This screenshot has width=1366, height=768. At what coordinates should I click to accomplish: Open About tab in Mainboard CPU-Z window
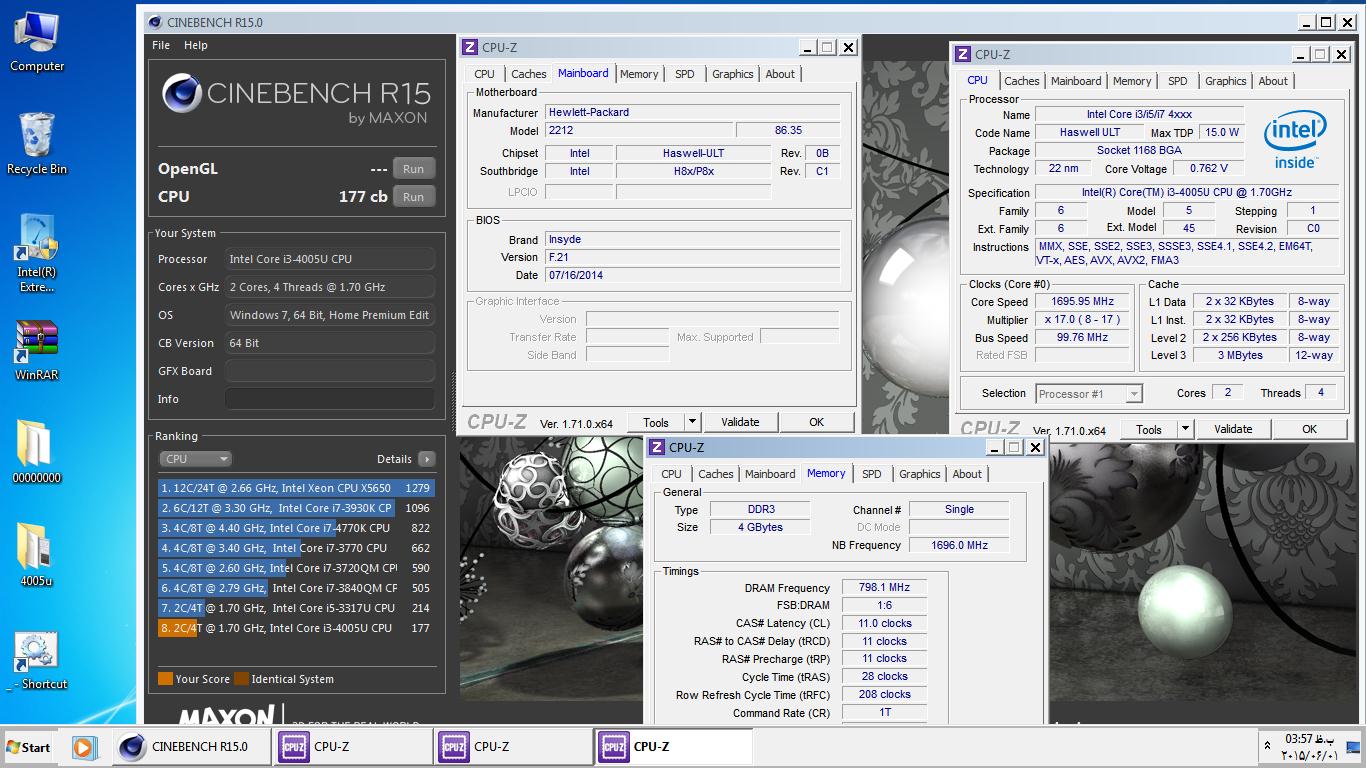780,74
